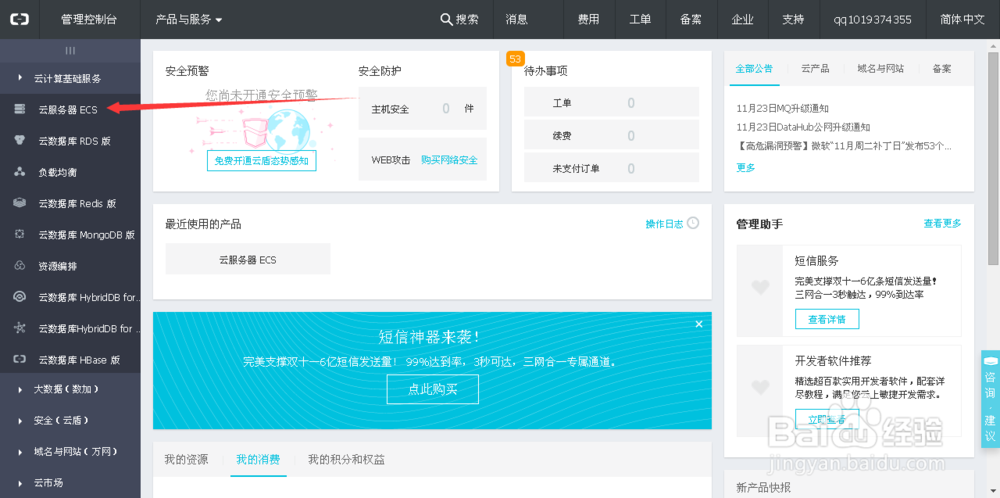1000x498 pixels.
Task: Click 续费 pending count row
Action: 611,136
